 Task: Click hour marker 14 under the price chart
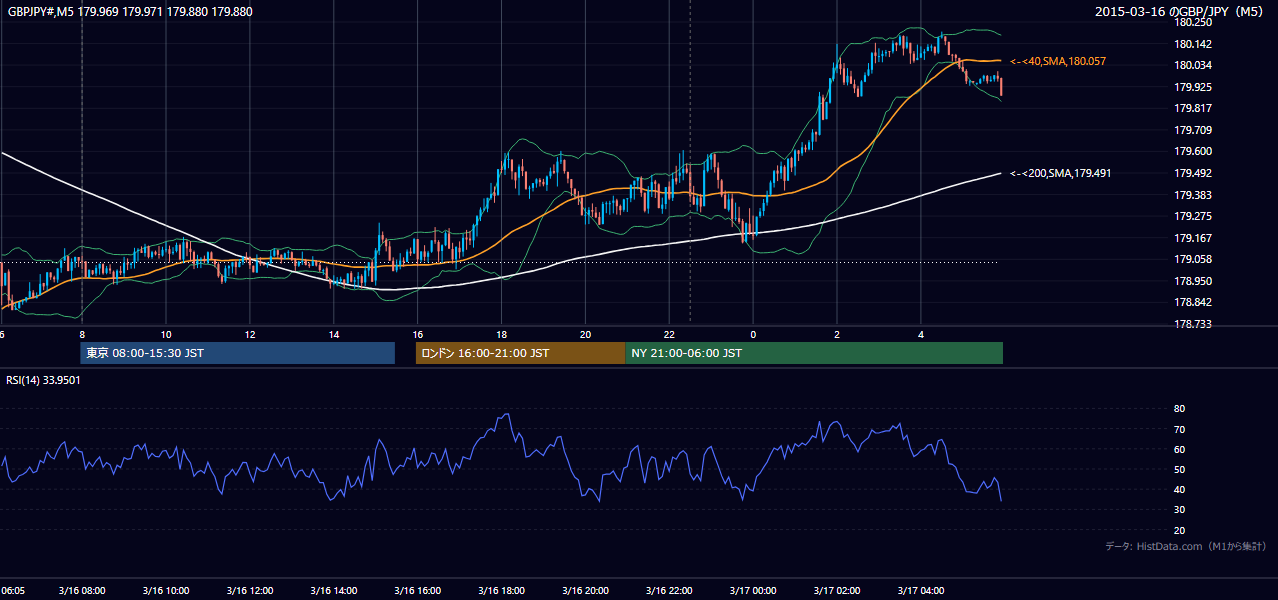coord(334,335)
